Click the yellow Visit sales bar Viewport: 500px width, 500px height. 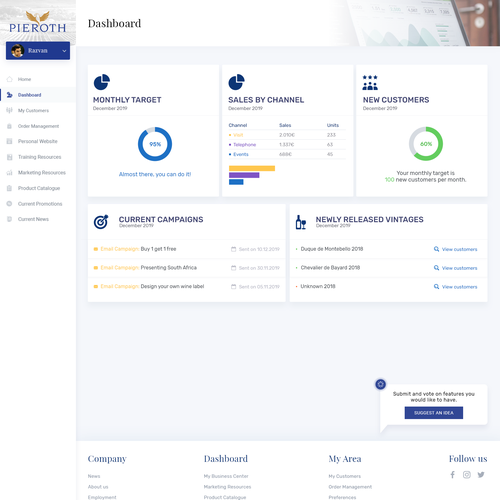coord(252,168)
